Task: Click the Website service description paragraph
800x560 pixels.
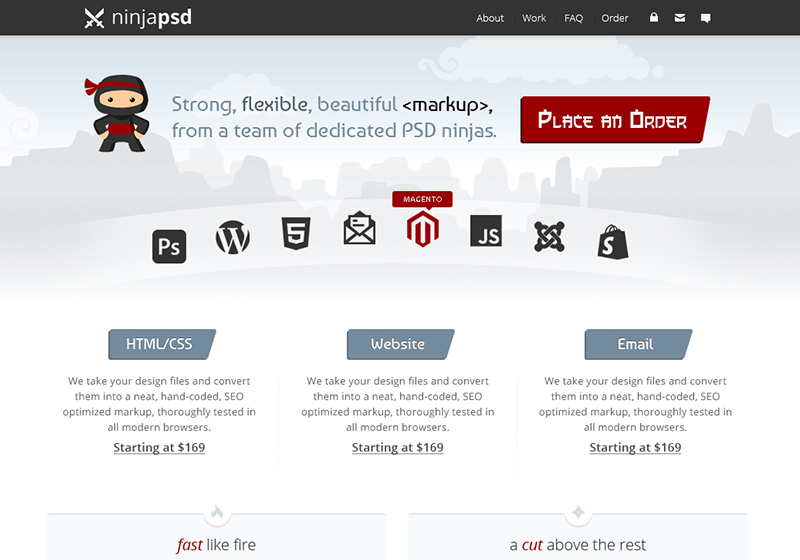Action: (397, 404)
